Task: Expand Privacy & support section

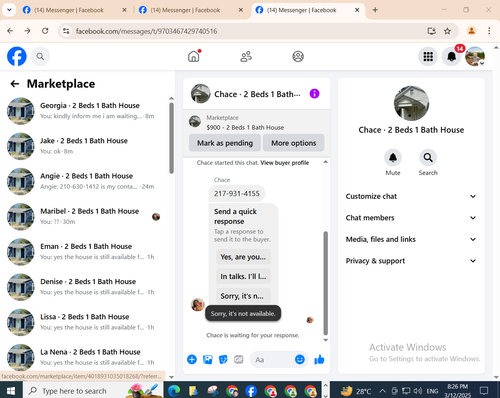Action: coord(411,261)
